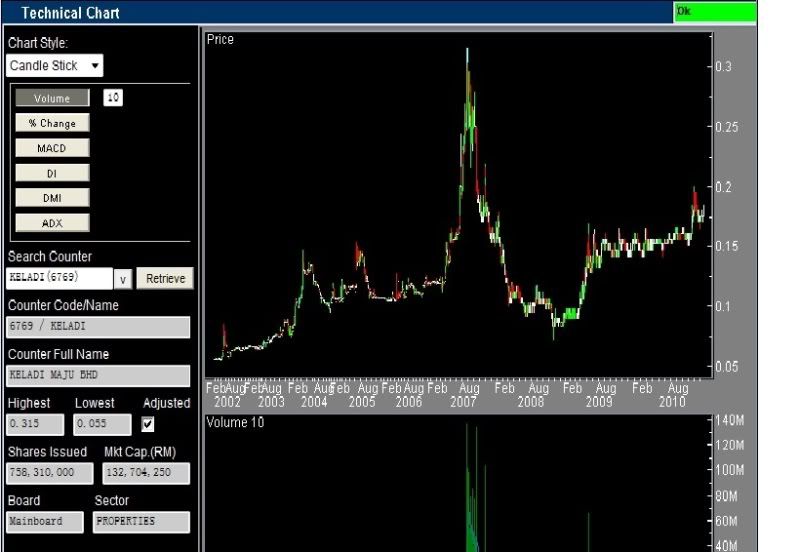Click the Counter Code/Name field
The image size is (799, 552).
coord(98,327)
